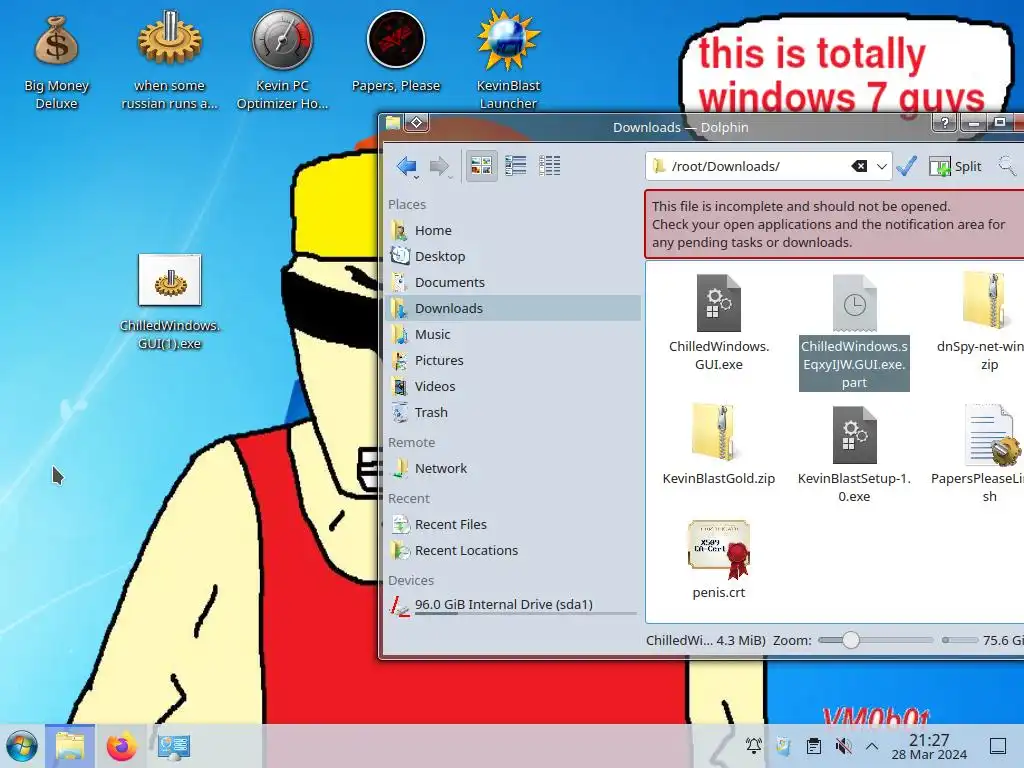1024x768 pixels.
Task: Open Videos in Places panel
Action: [512, 387]
